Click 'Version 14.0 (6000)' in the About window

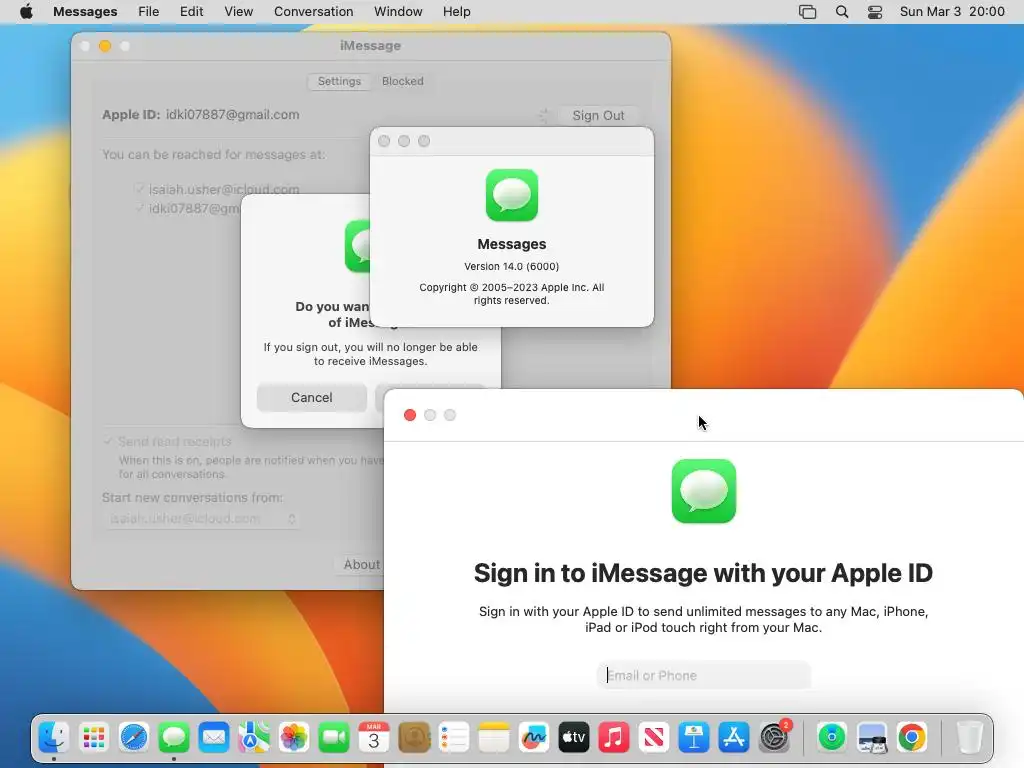tap(511, 266)
